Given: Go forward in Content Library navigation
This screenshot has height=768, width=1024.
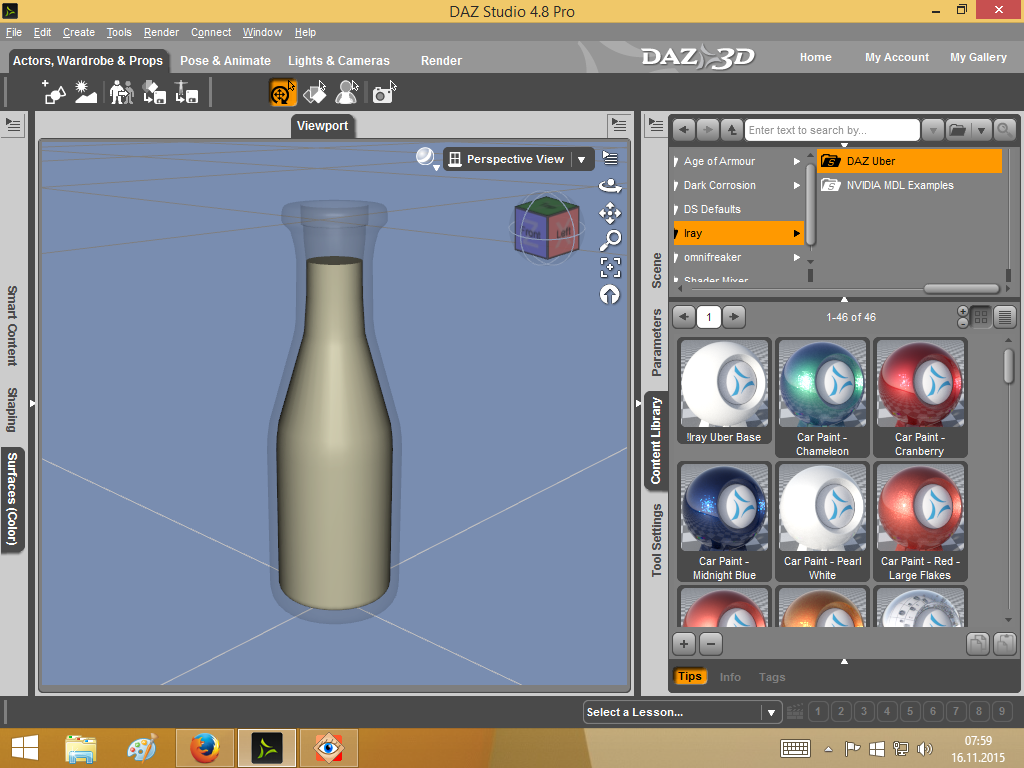Looking at the screenshot, I should click(x=708, y=130).
